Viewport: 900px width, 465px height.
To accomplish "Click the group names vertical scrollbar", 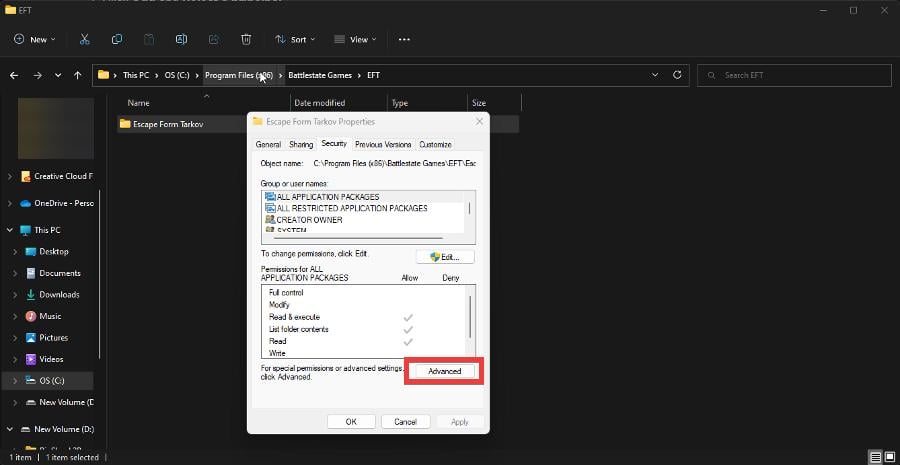I will click(x=470, y=207).
